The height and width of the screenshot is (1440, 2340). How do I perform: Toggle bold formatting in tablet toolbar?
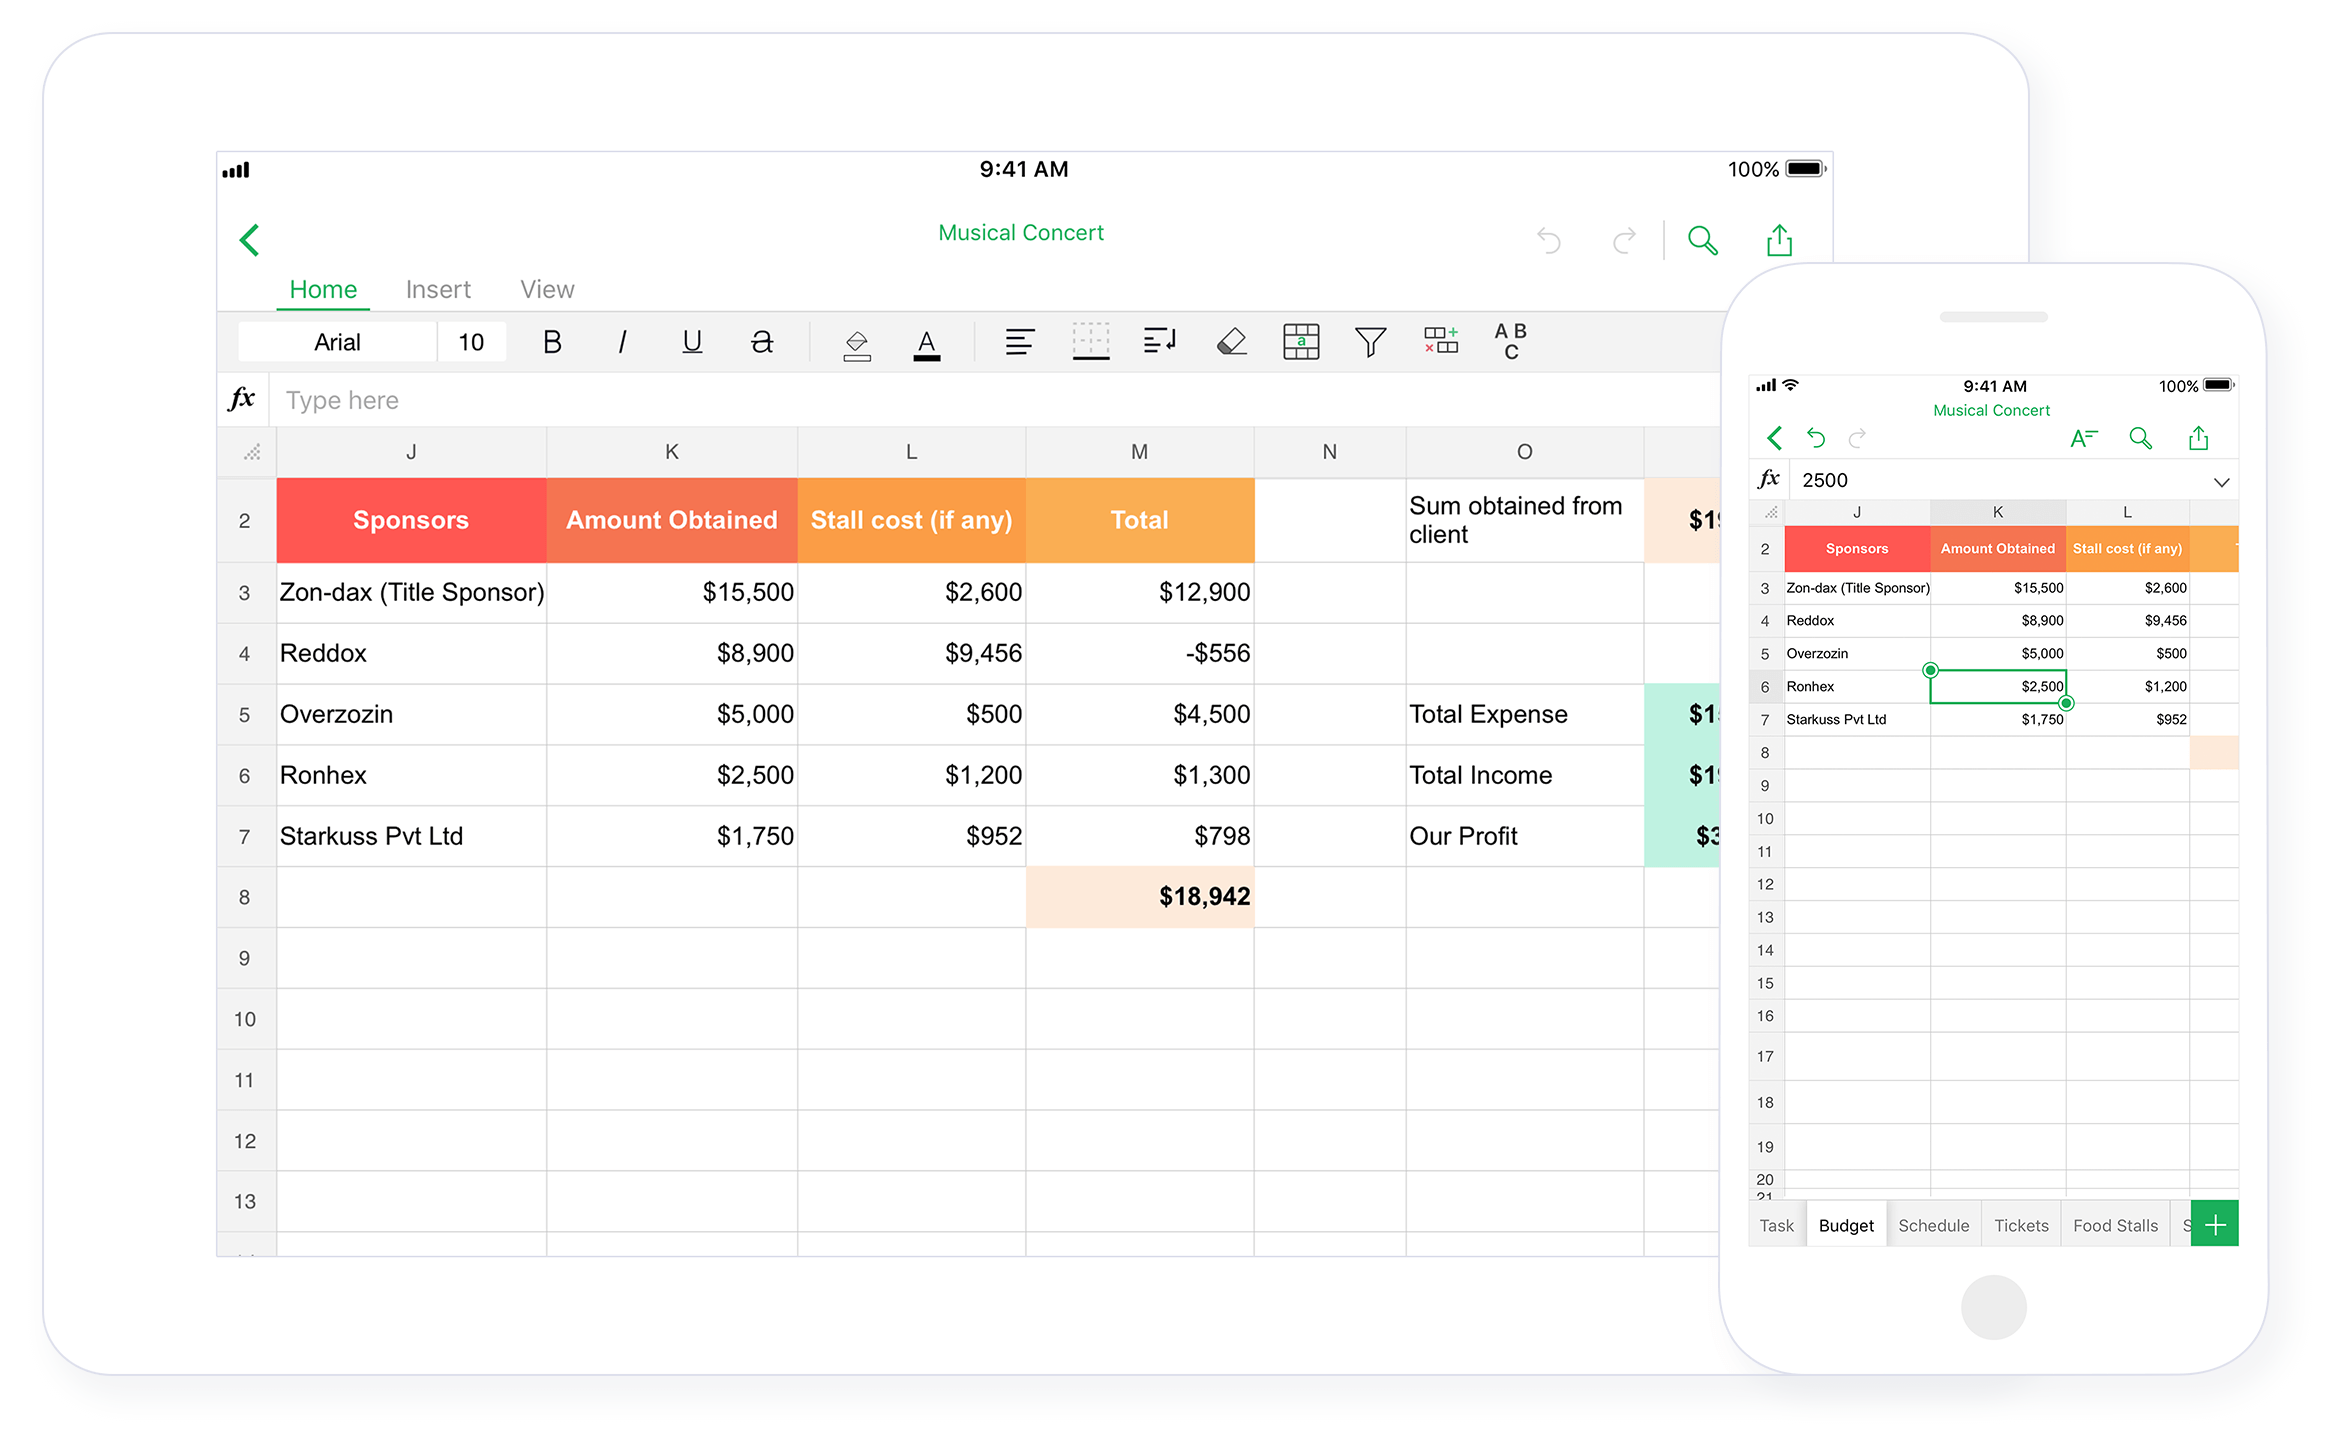point(552,342)
